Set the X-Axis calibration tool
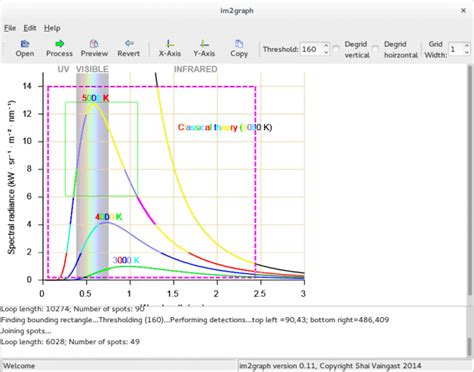The width and height of the screenshot is (474, 372). coord(170,48)
